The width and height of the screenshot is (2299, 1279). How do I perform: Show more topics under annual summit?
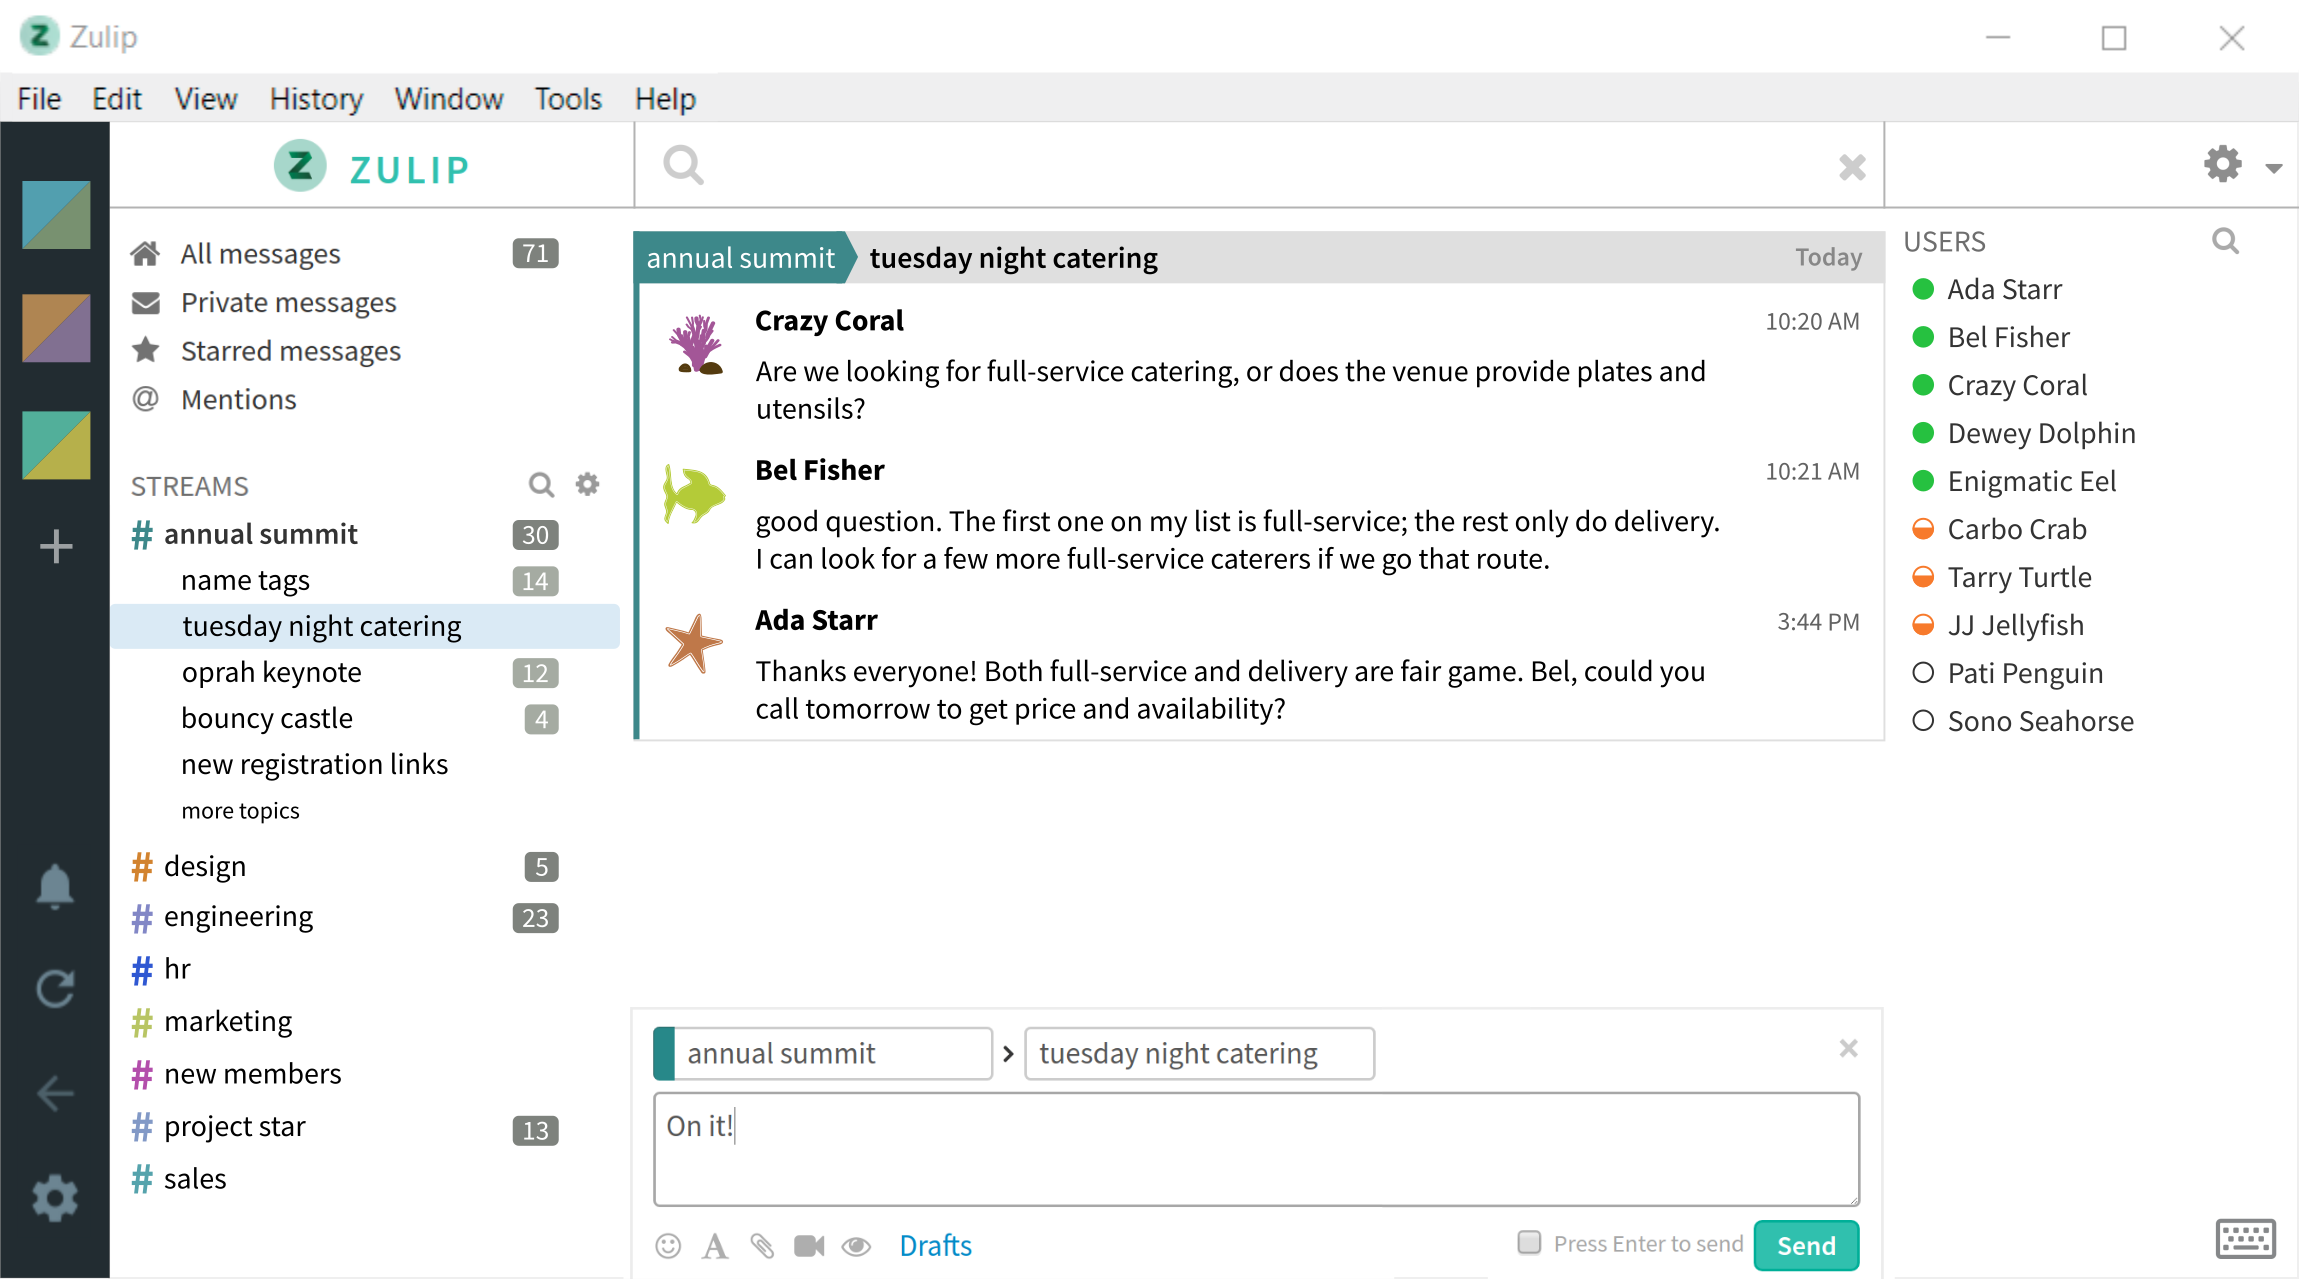[240, 810]
